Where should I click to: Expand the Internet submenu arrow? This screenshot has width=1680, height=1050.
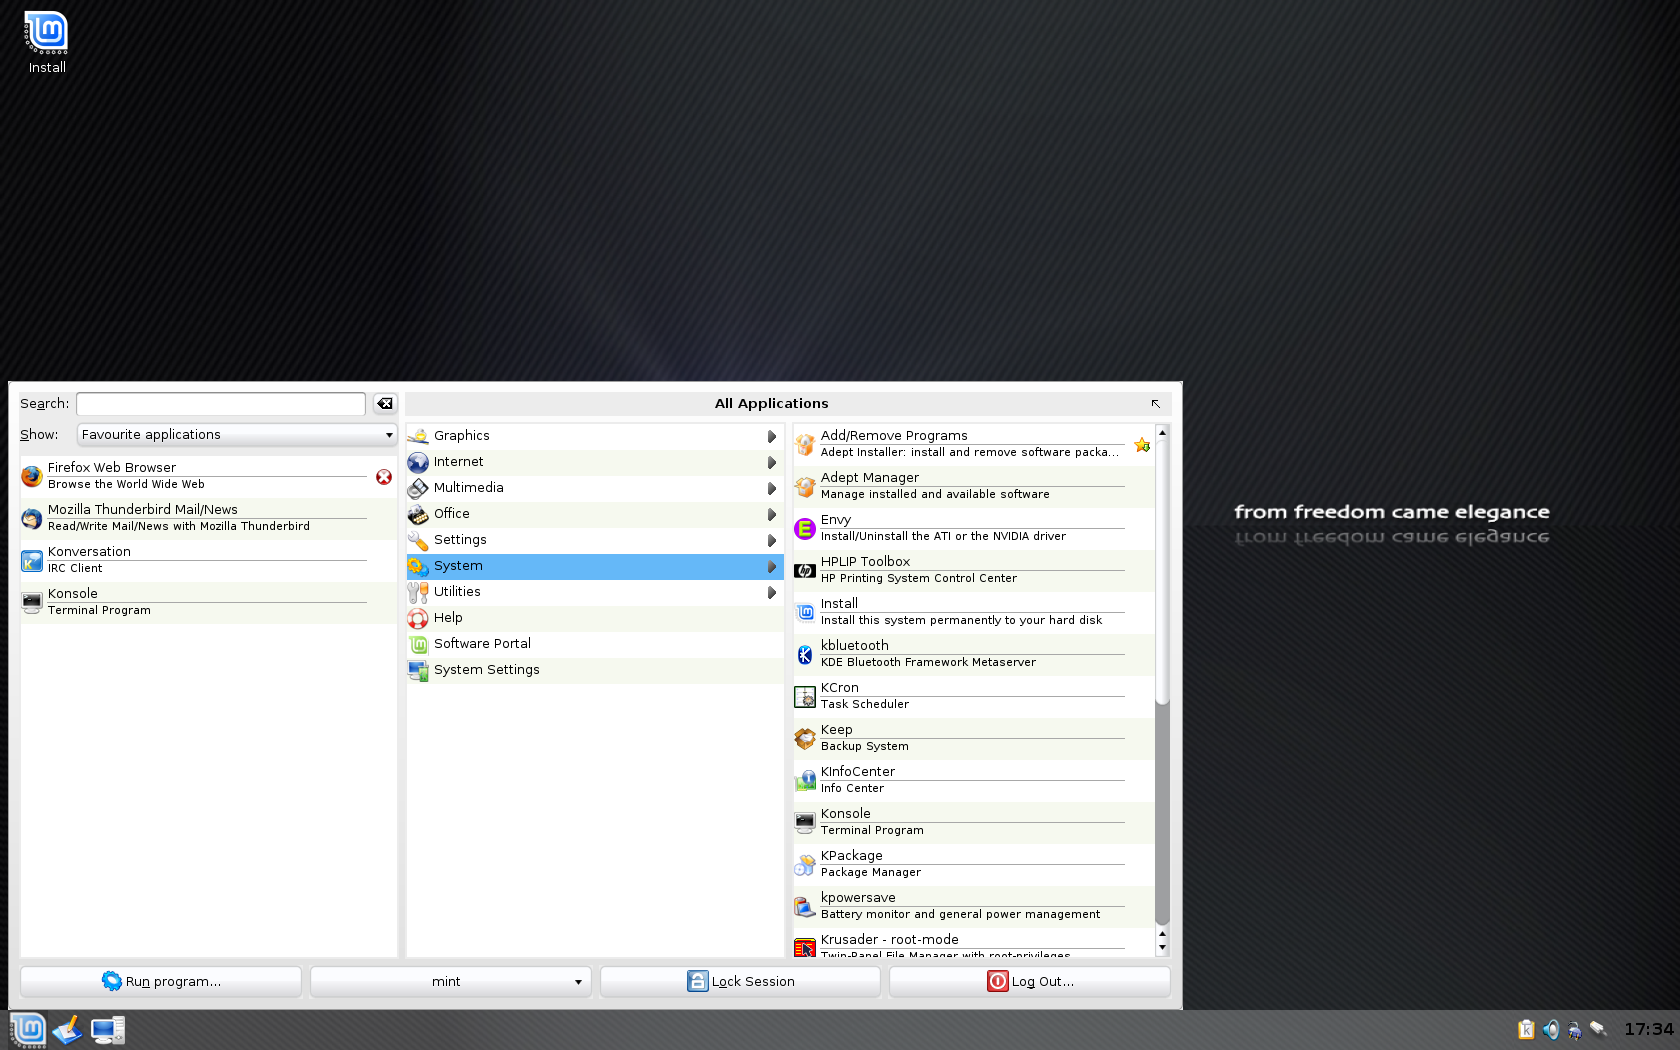pyautogui.click(x=771, y=462)
